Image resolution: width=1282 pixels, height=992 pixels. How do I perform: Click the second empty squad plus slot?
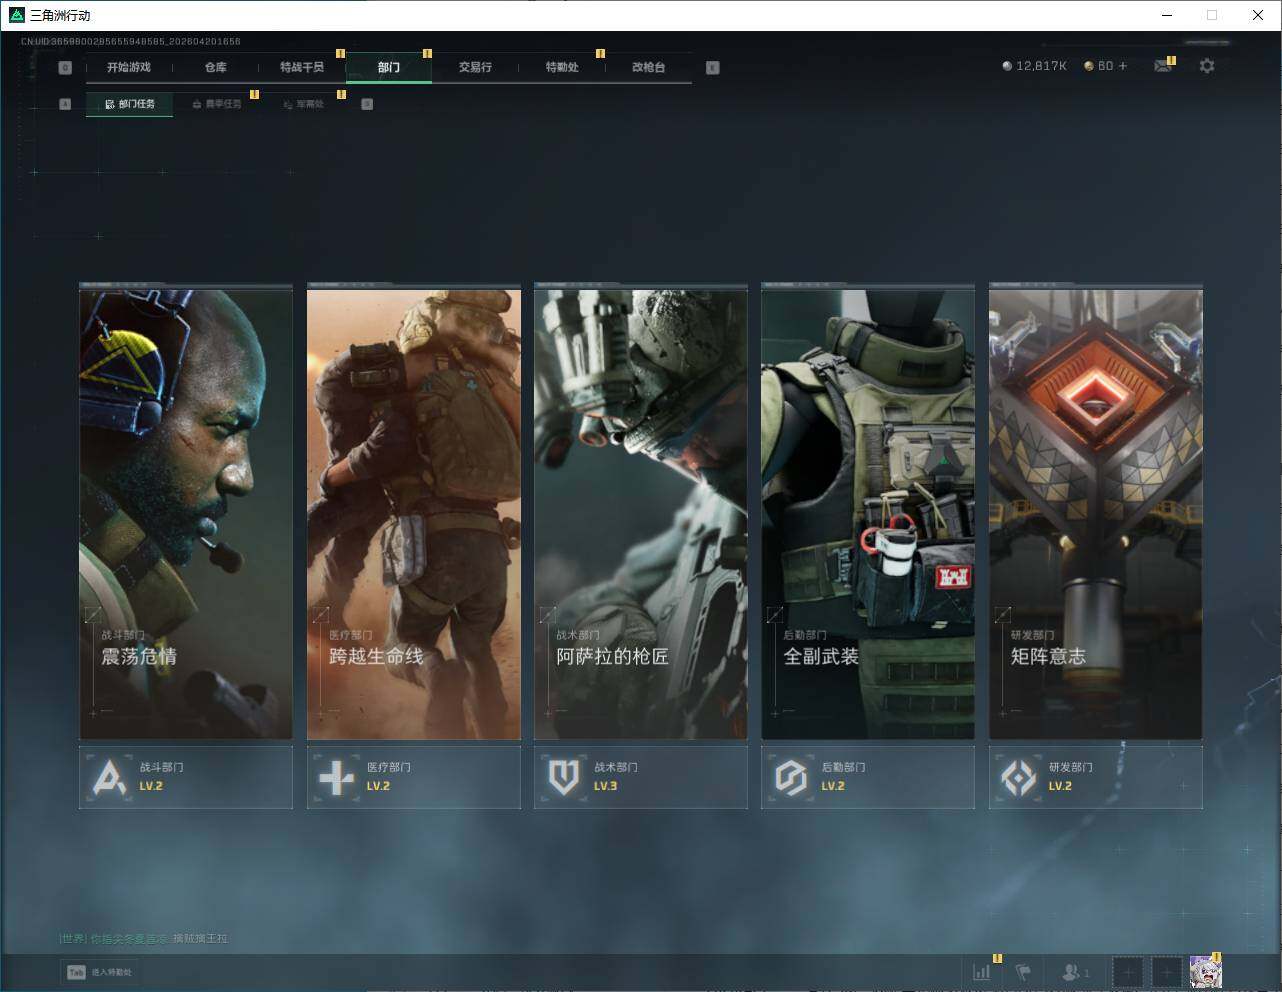[1166, 971]
